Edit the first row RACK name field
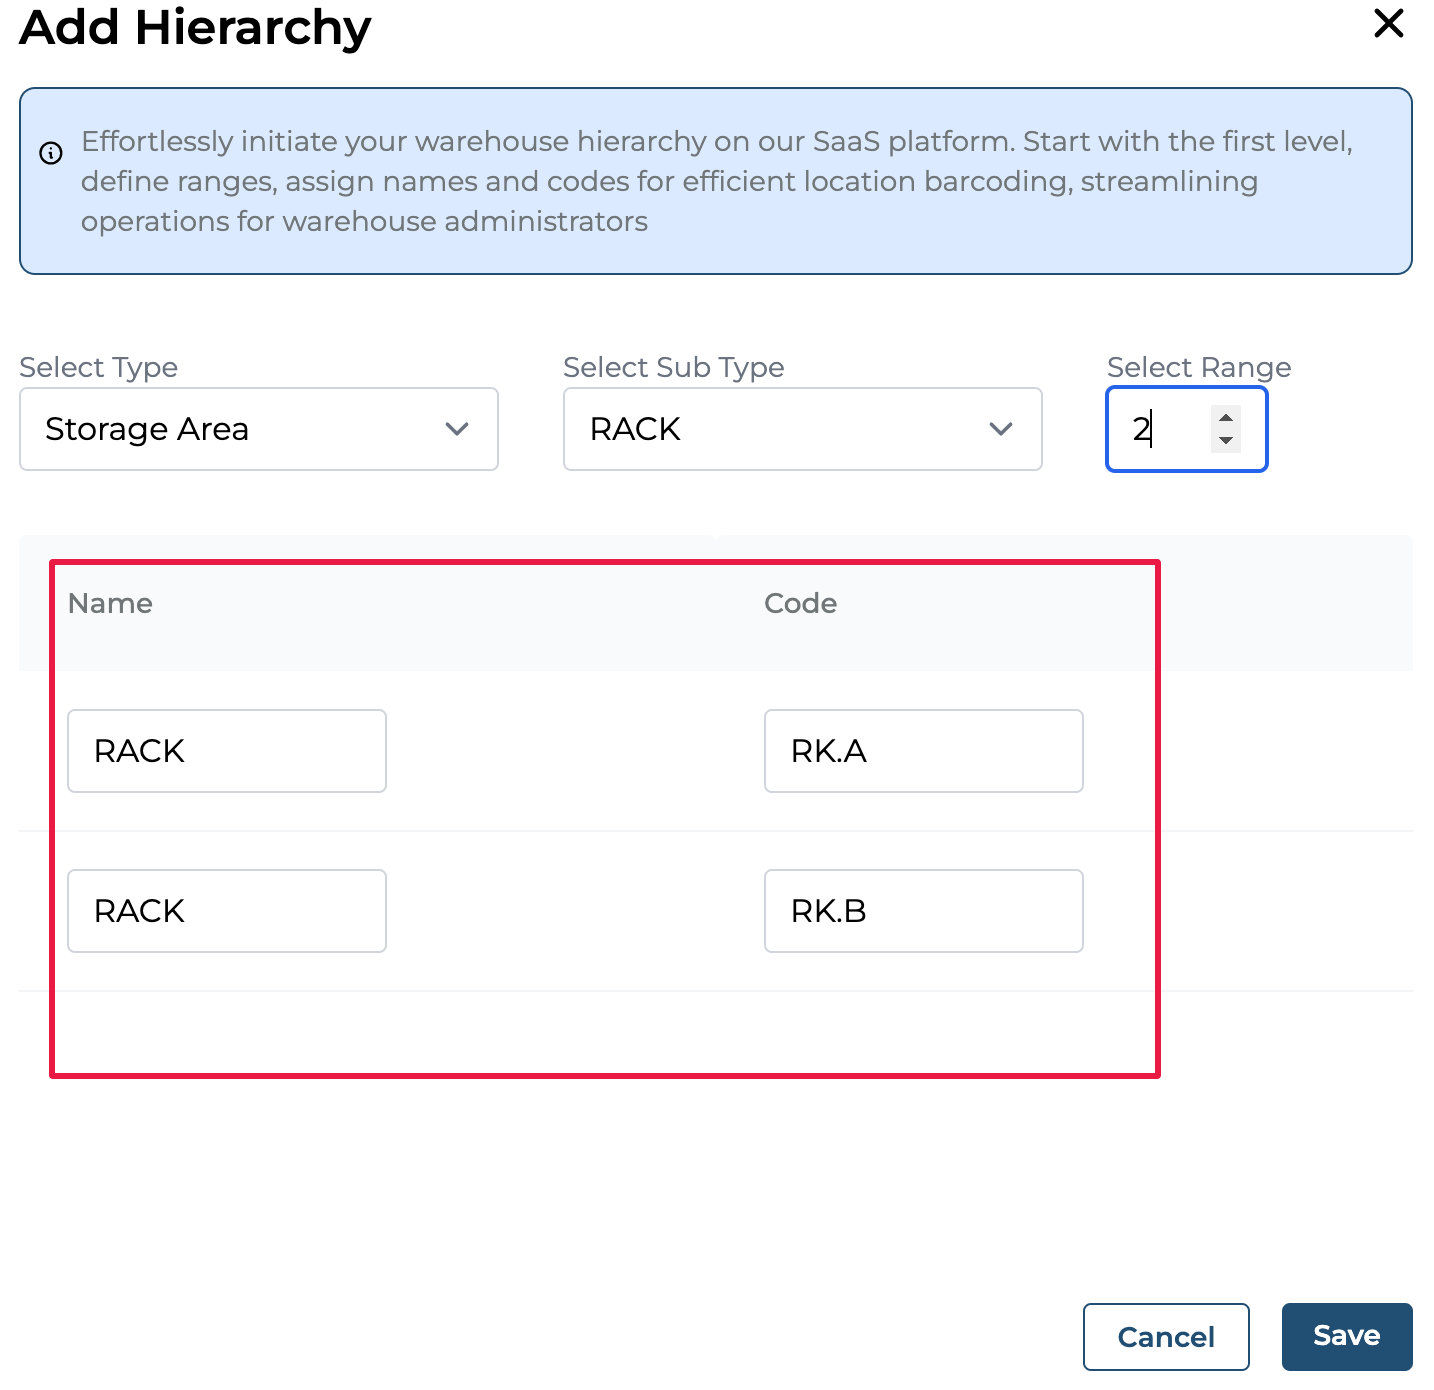Screen dimensions: 1434x1390 (227, 751)
